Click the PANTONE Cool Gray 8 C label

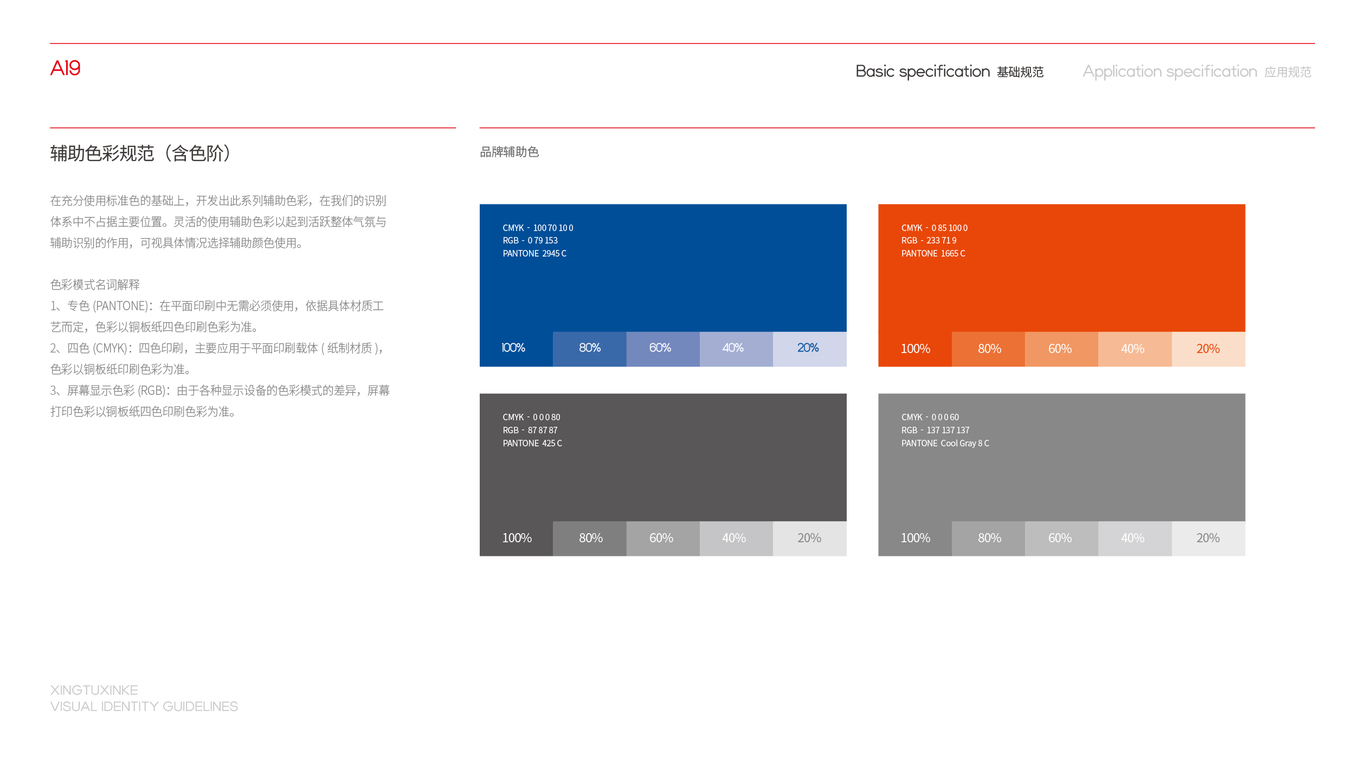pyautogui.click(x=945, y=443)
